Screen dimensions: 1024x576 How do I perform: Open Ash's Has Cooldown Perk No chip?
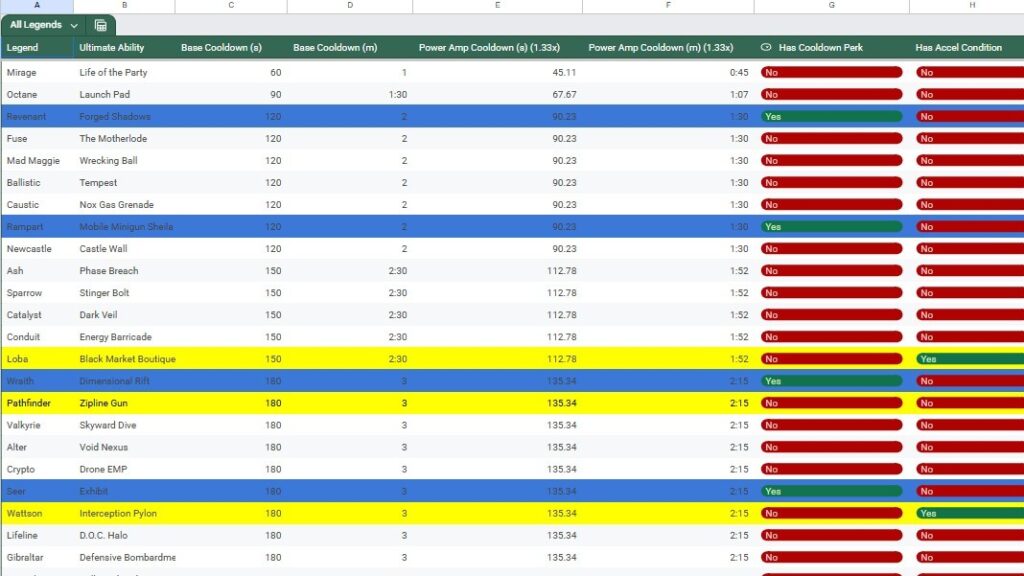(831, 270)
